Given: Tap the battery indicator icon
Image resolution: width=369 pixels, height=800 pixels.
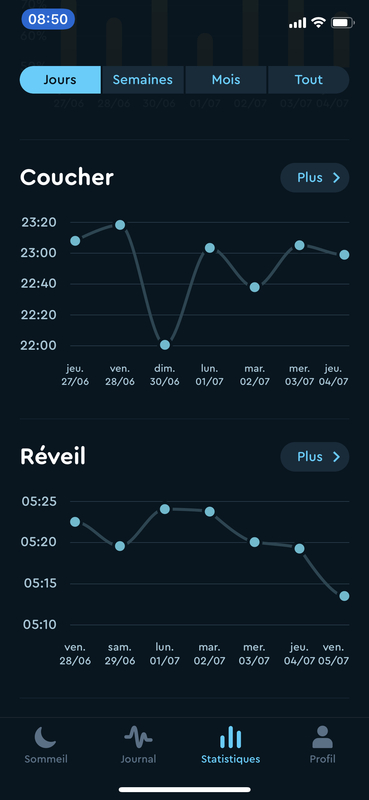Looking at the screenshot, I should pyautogui.click(x=342, y=22).
